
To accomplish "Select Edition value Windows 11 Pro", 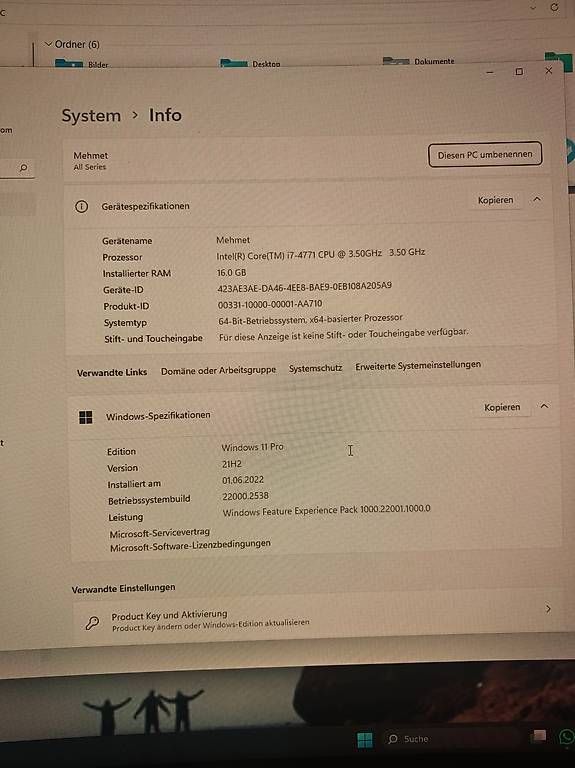I will (x=252, y=447).
